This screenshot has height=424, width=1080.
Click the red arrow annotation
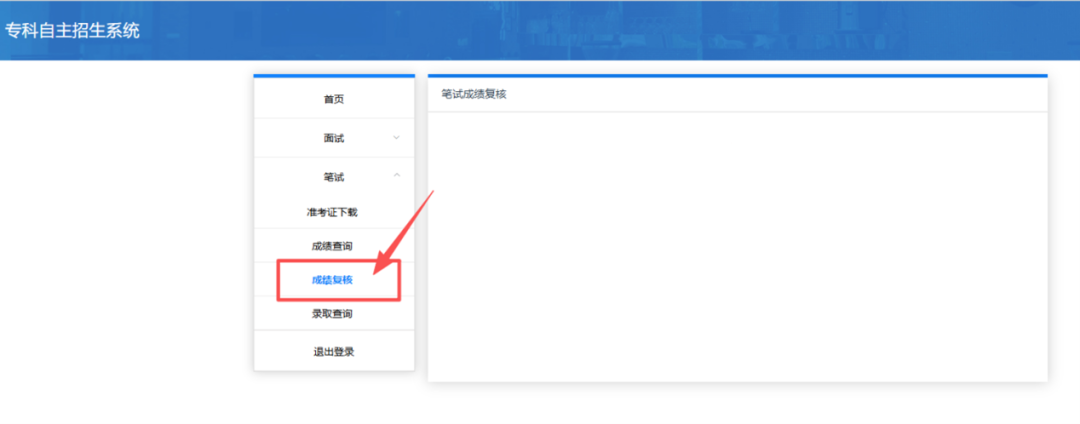click(404, 232)
